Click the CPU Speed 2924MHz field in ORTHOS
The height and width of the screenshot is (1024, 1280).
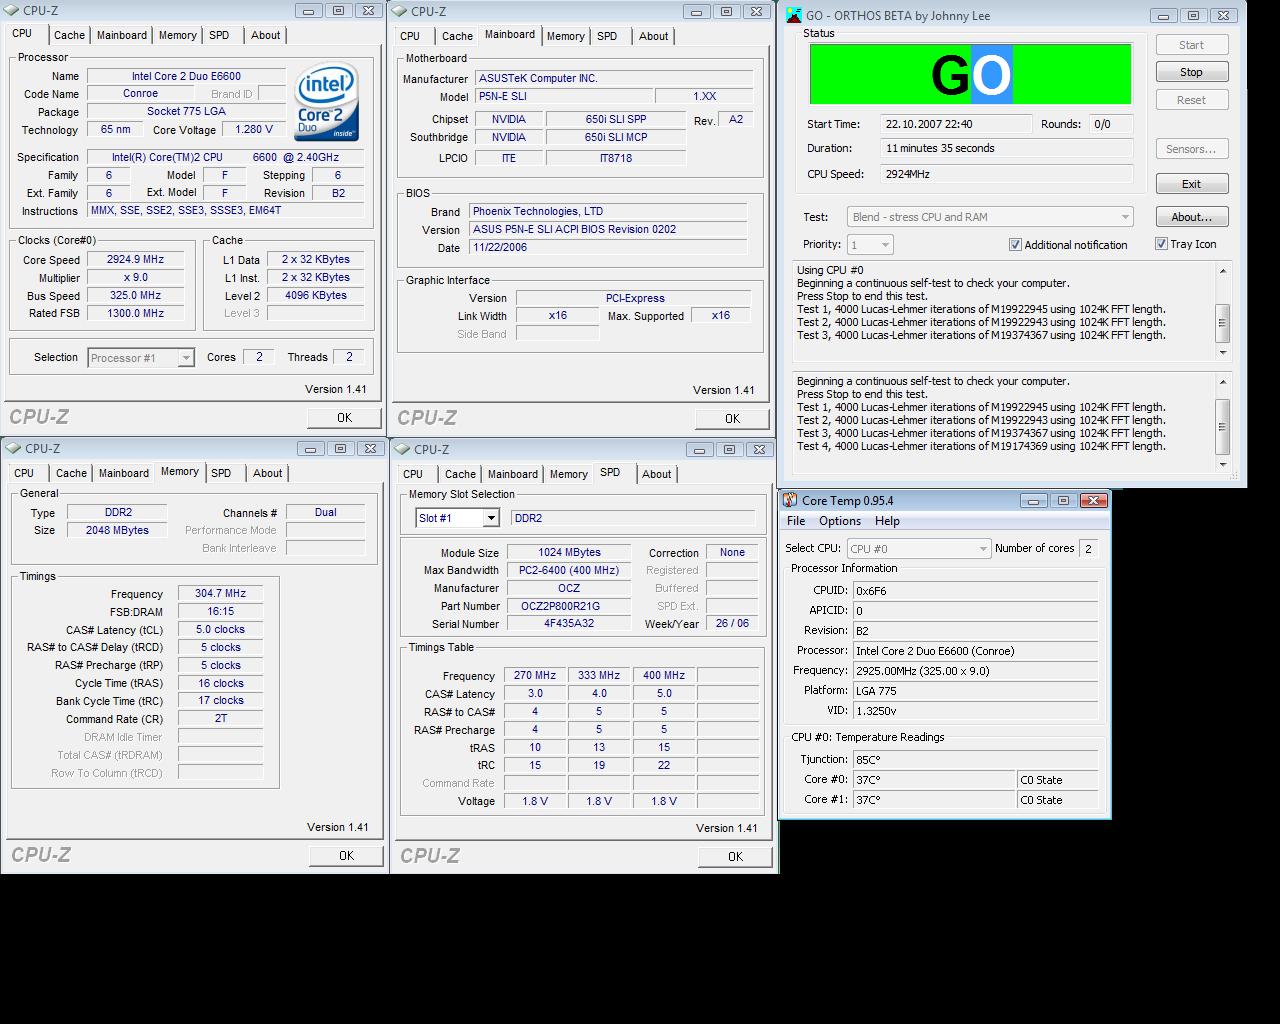tap(1006, 174)
